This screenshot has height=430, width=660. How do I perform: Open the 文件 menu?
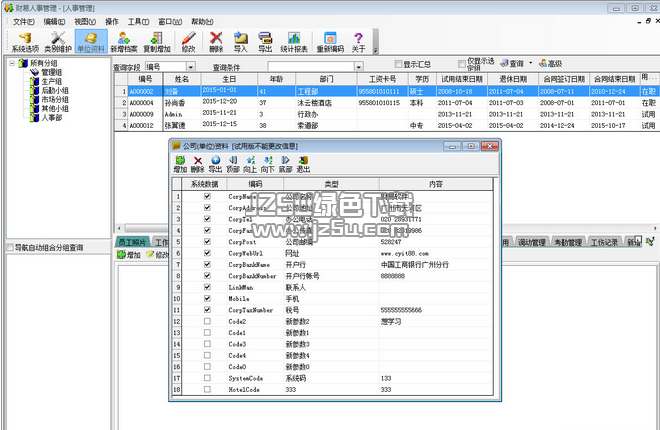(24, 21)
